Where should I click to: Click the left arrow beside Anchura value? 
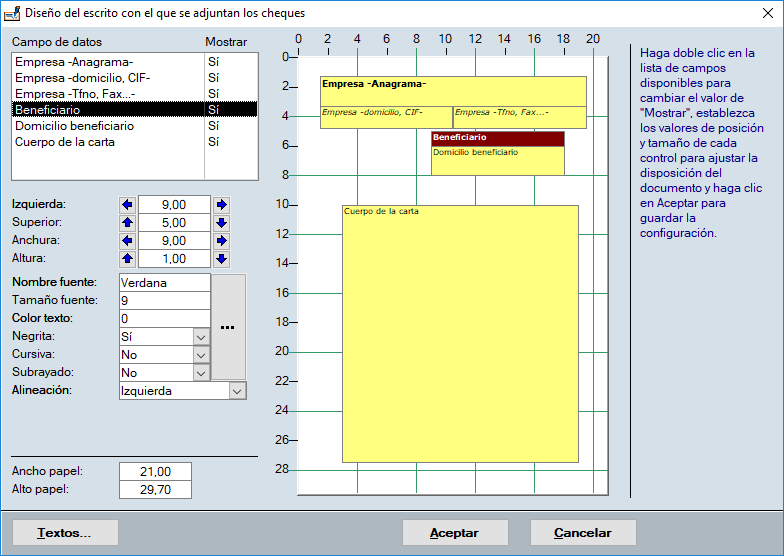pos(128,240)
